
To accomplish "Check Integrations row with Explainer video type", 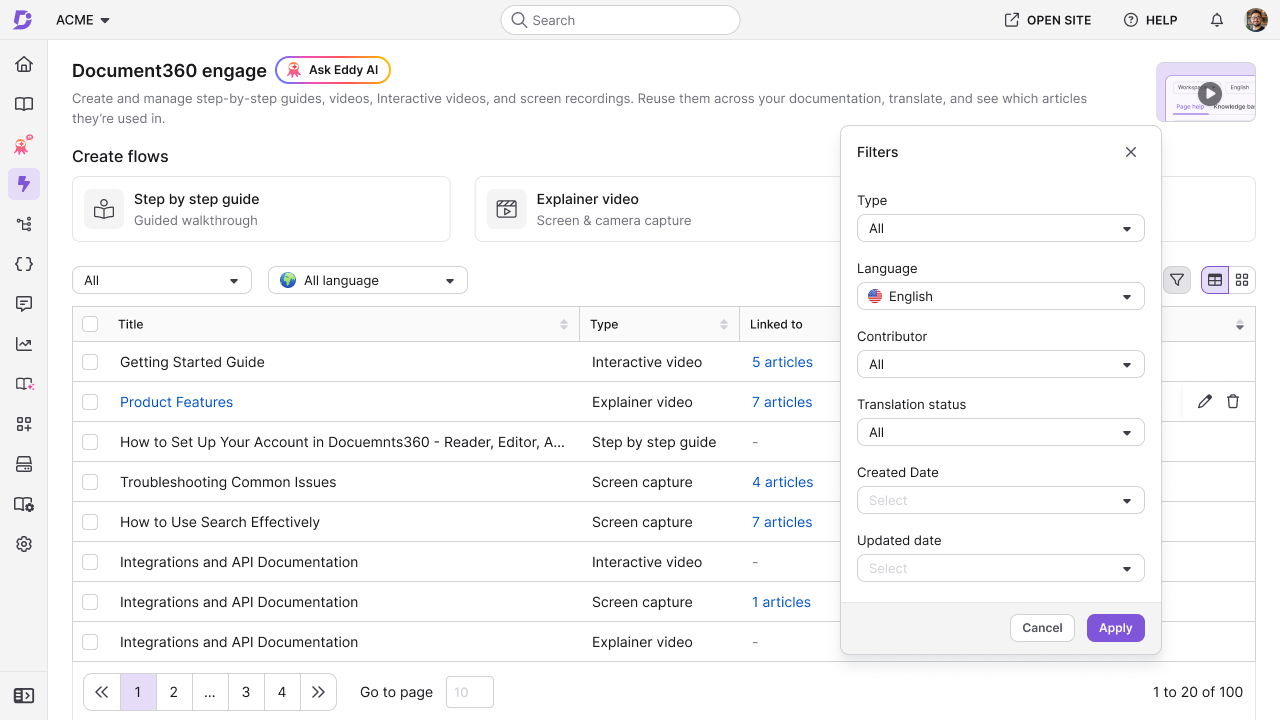I will pyautogui.click(x=90, y=642).
